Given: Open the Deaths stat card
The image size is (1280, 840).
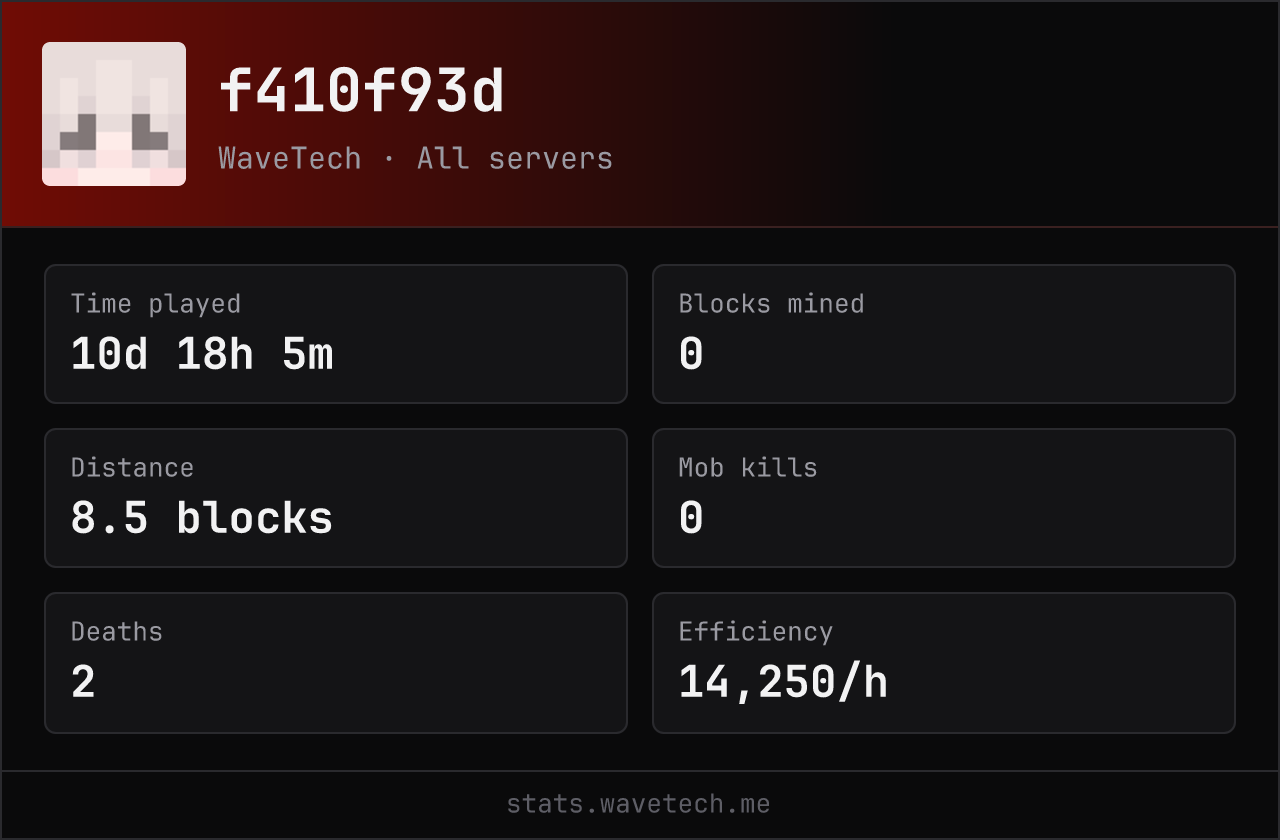Looking at the screenshot, I should tap(336, 663).
